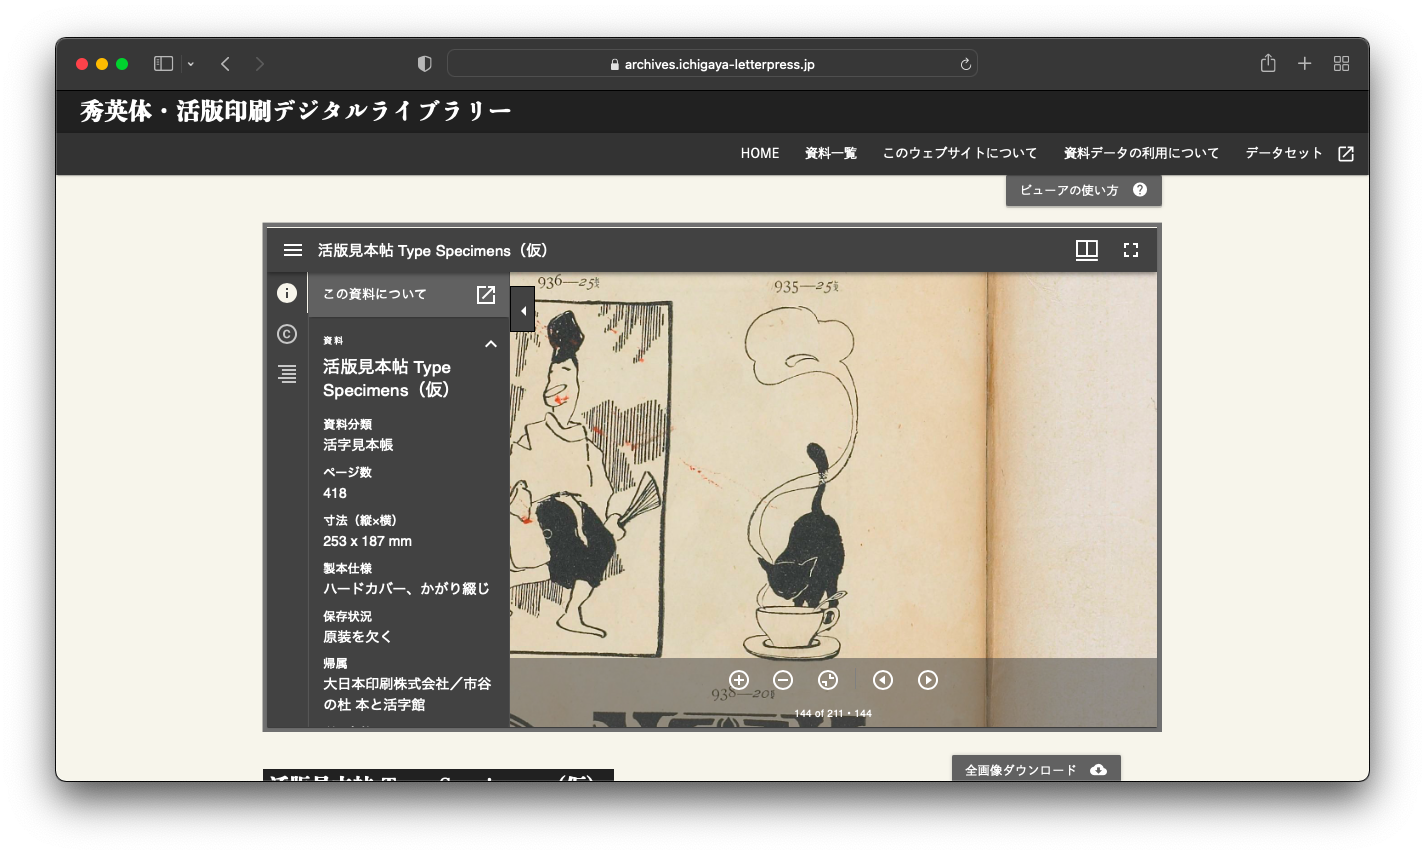The height and width of the screenshot is (855, 1425).
Task: Go to the previous page
Action: click(x=882, y=680)
